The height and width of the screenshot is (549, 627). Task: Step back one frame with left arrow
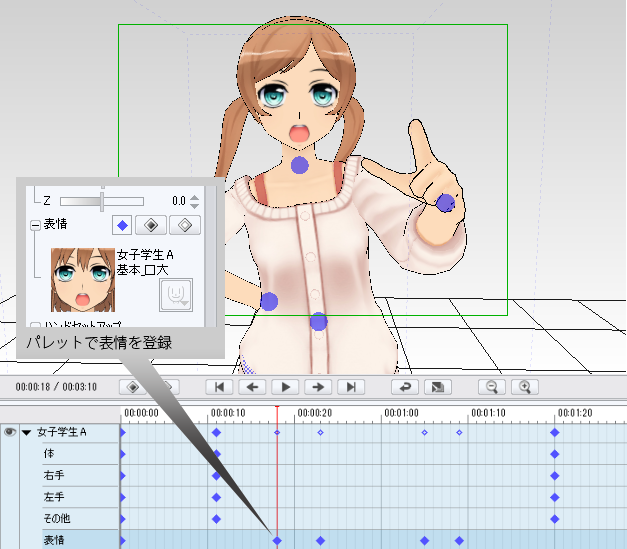pyautogui.click(x=252, y=387)
